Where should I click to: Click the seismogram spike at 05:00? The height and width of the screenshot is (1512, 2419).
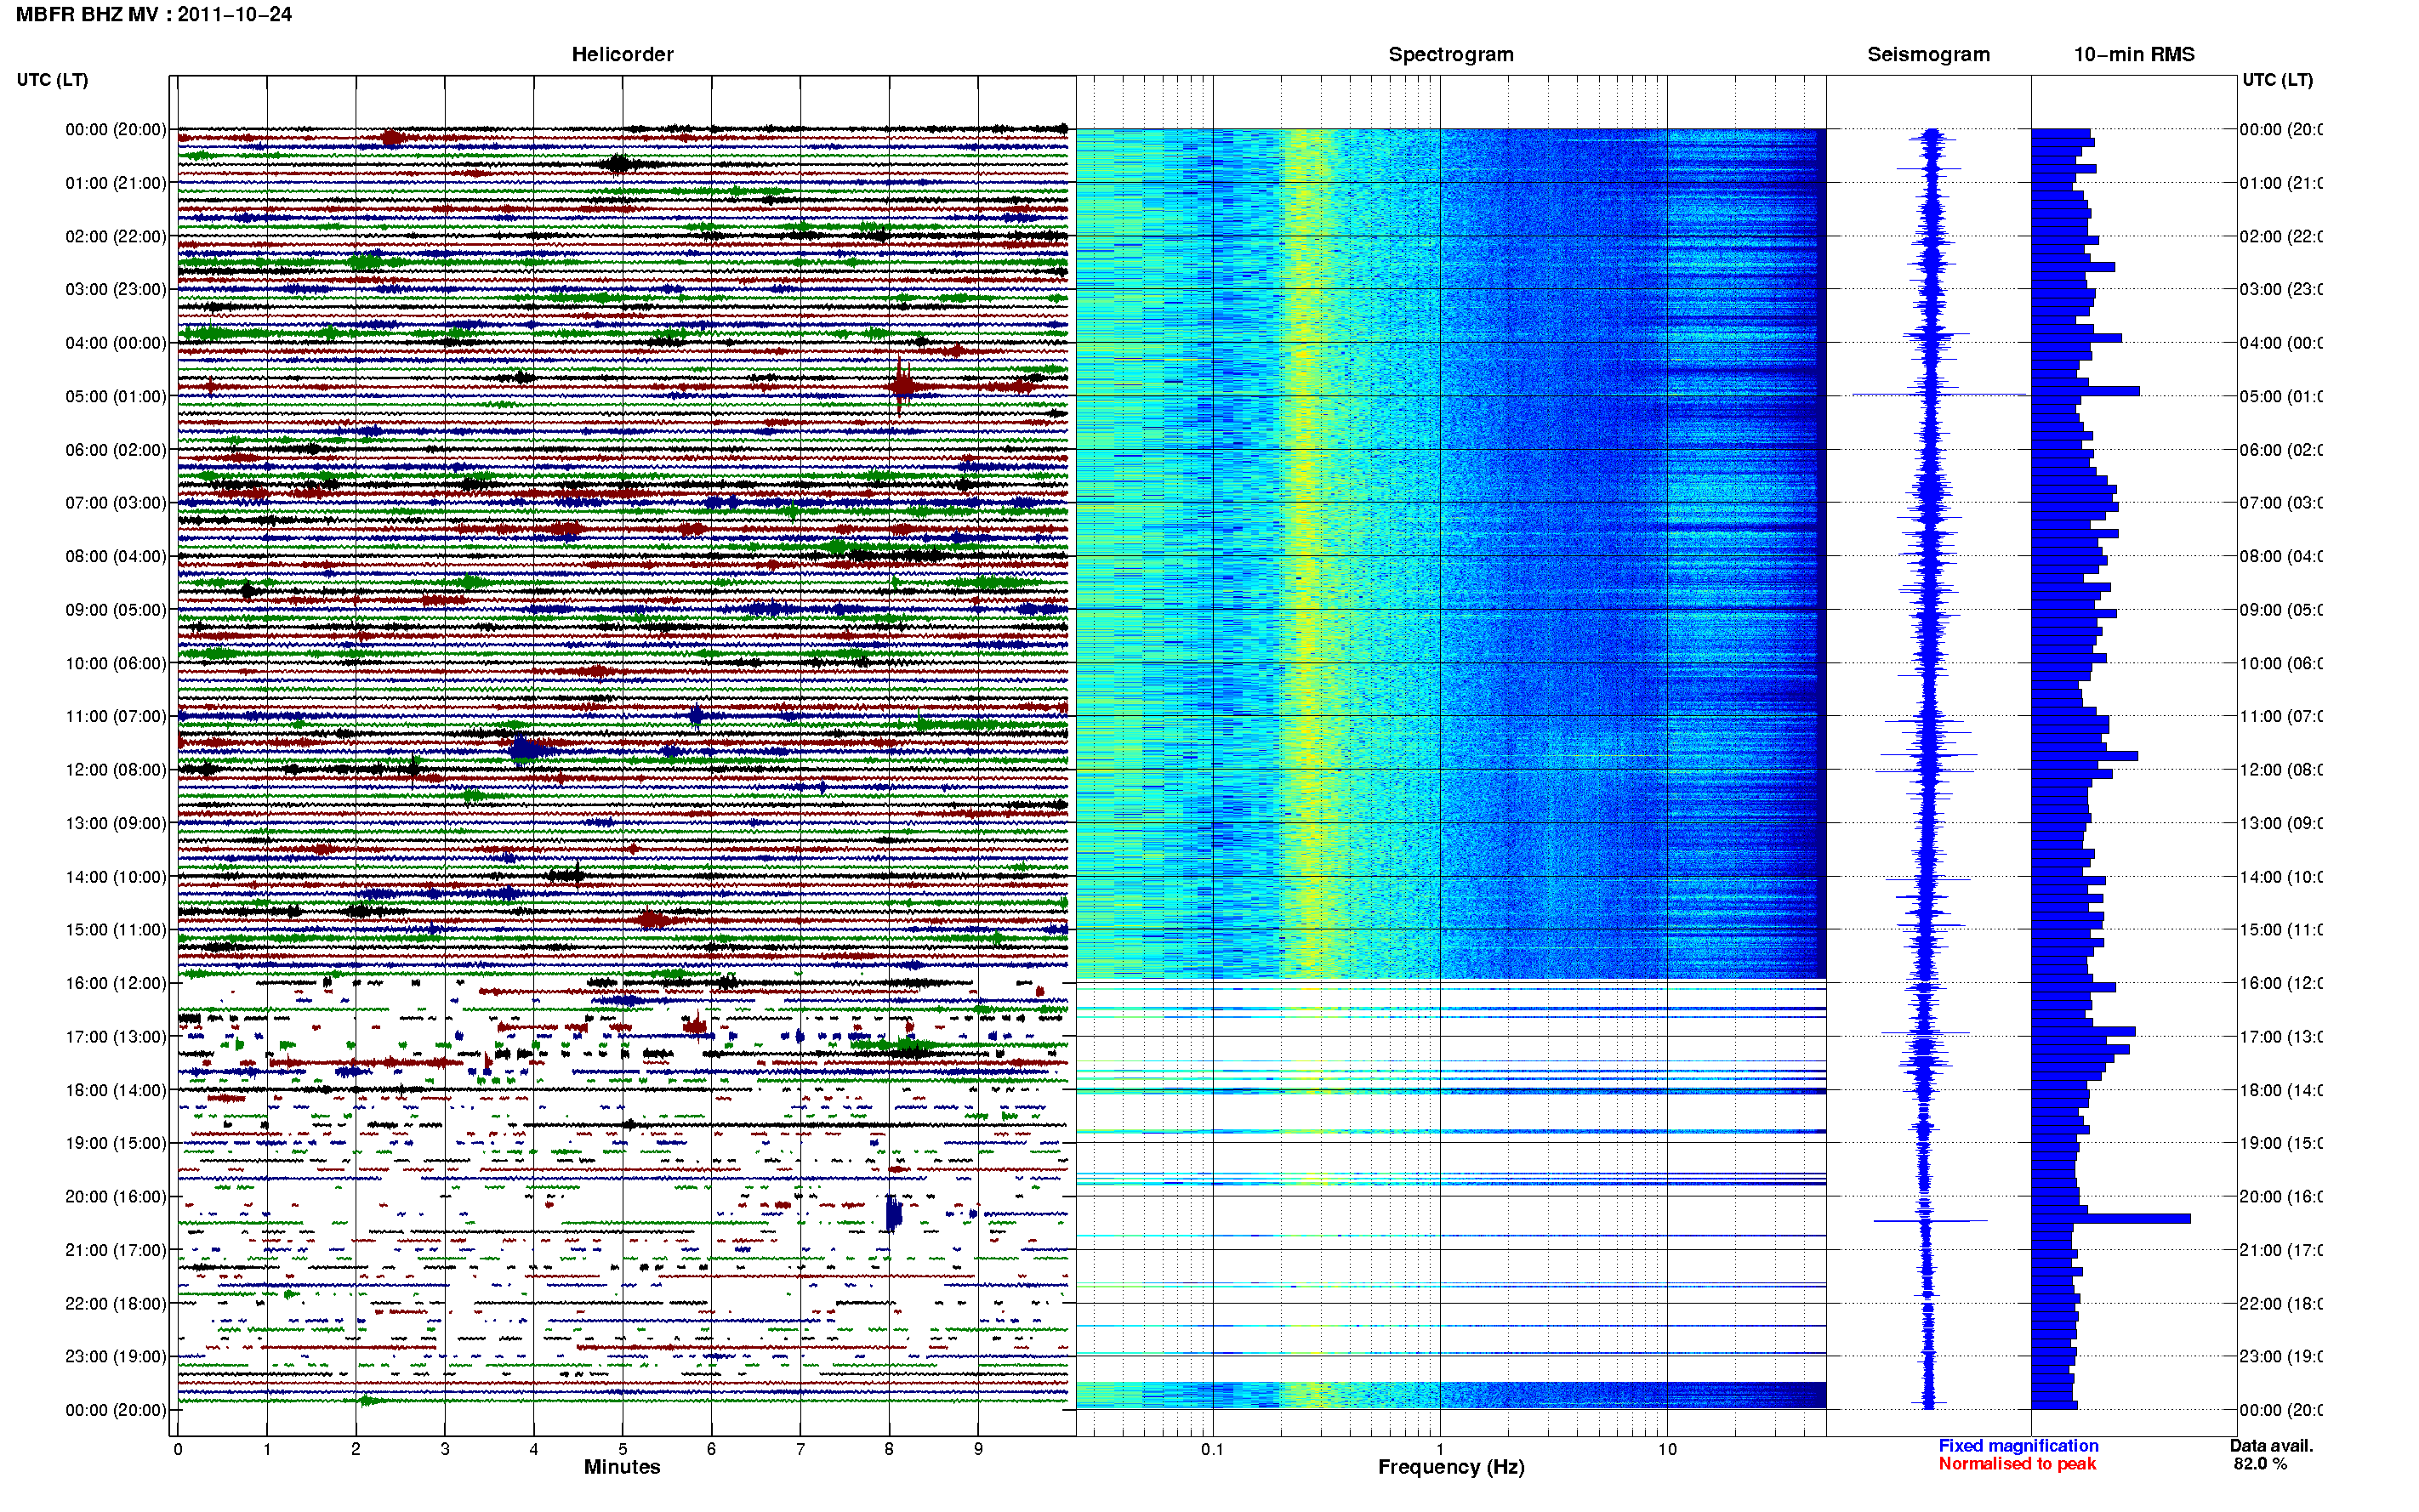(x=1938, y=395)
